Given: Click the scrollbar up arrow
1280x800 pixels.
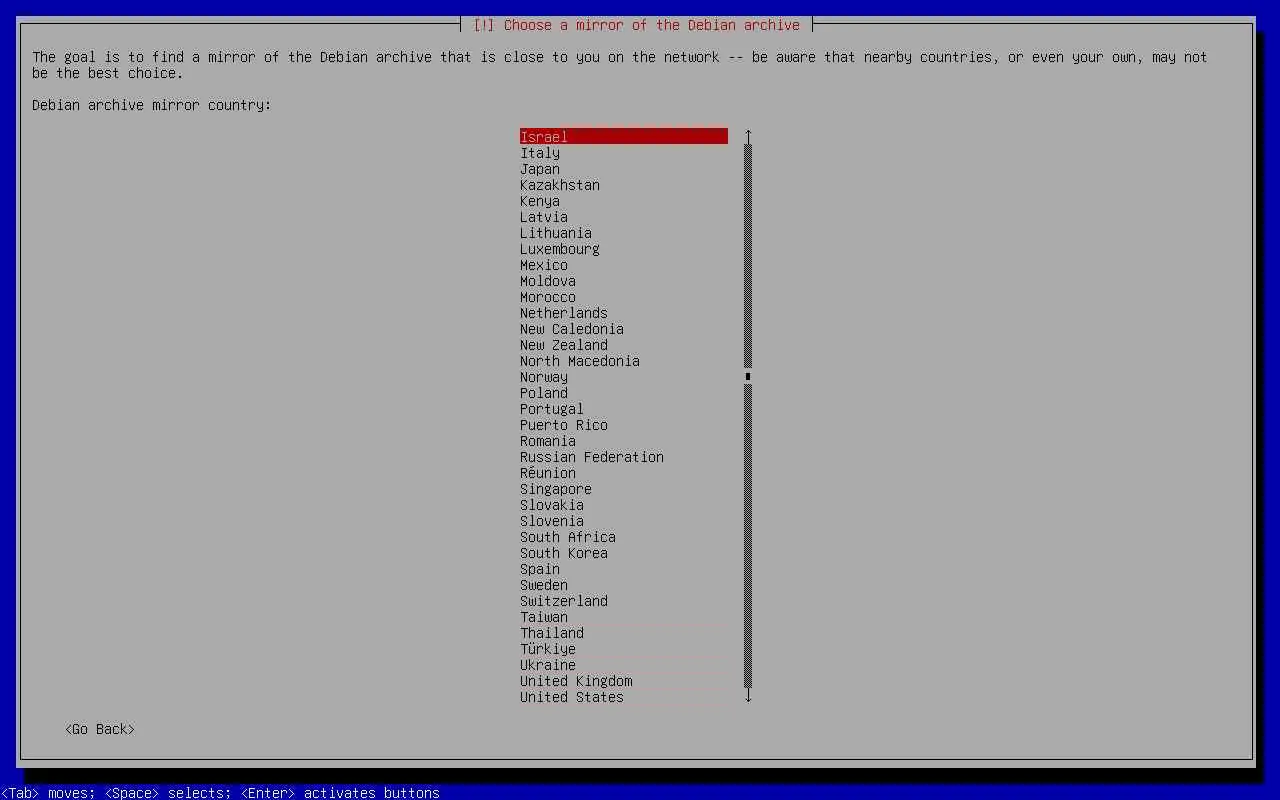Looking at the screenshot, I should (x=748, y=136).
